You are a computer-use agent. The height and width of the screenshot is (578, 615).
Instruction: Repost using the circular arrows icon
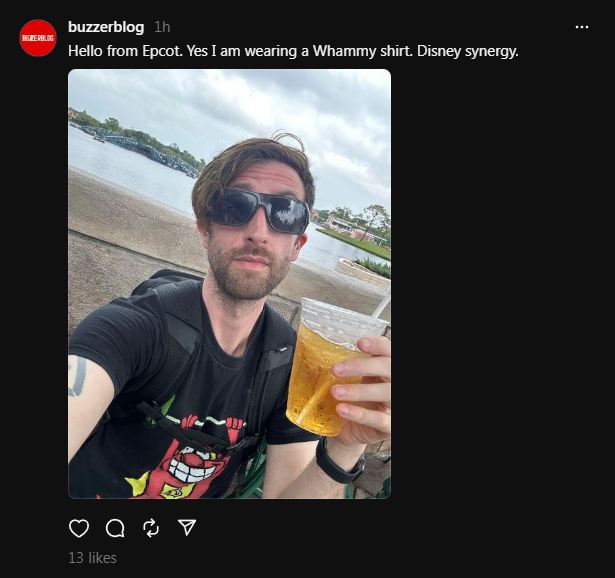(151, 528)
